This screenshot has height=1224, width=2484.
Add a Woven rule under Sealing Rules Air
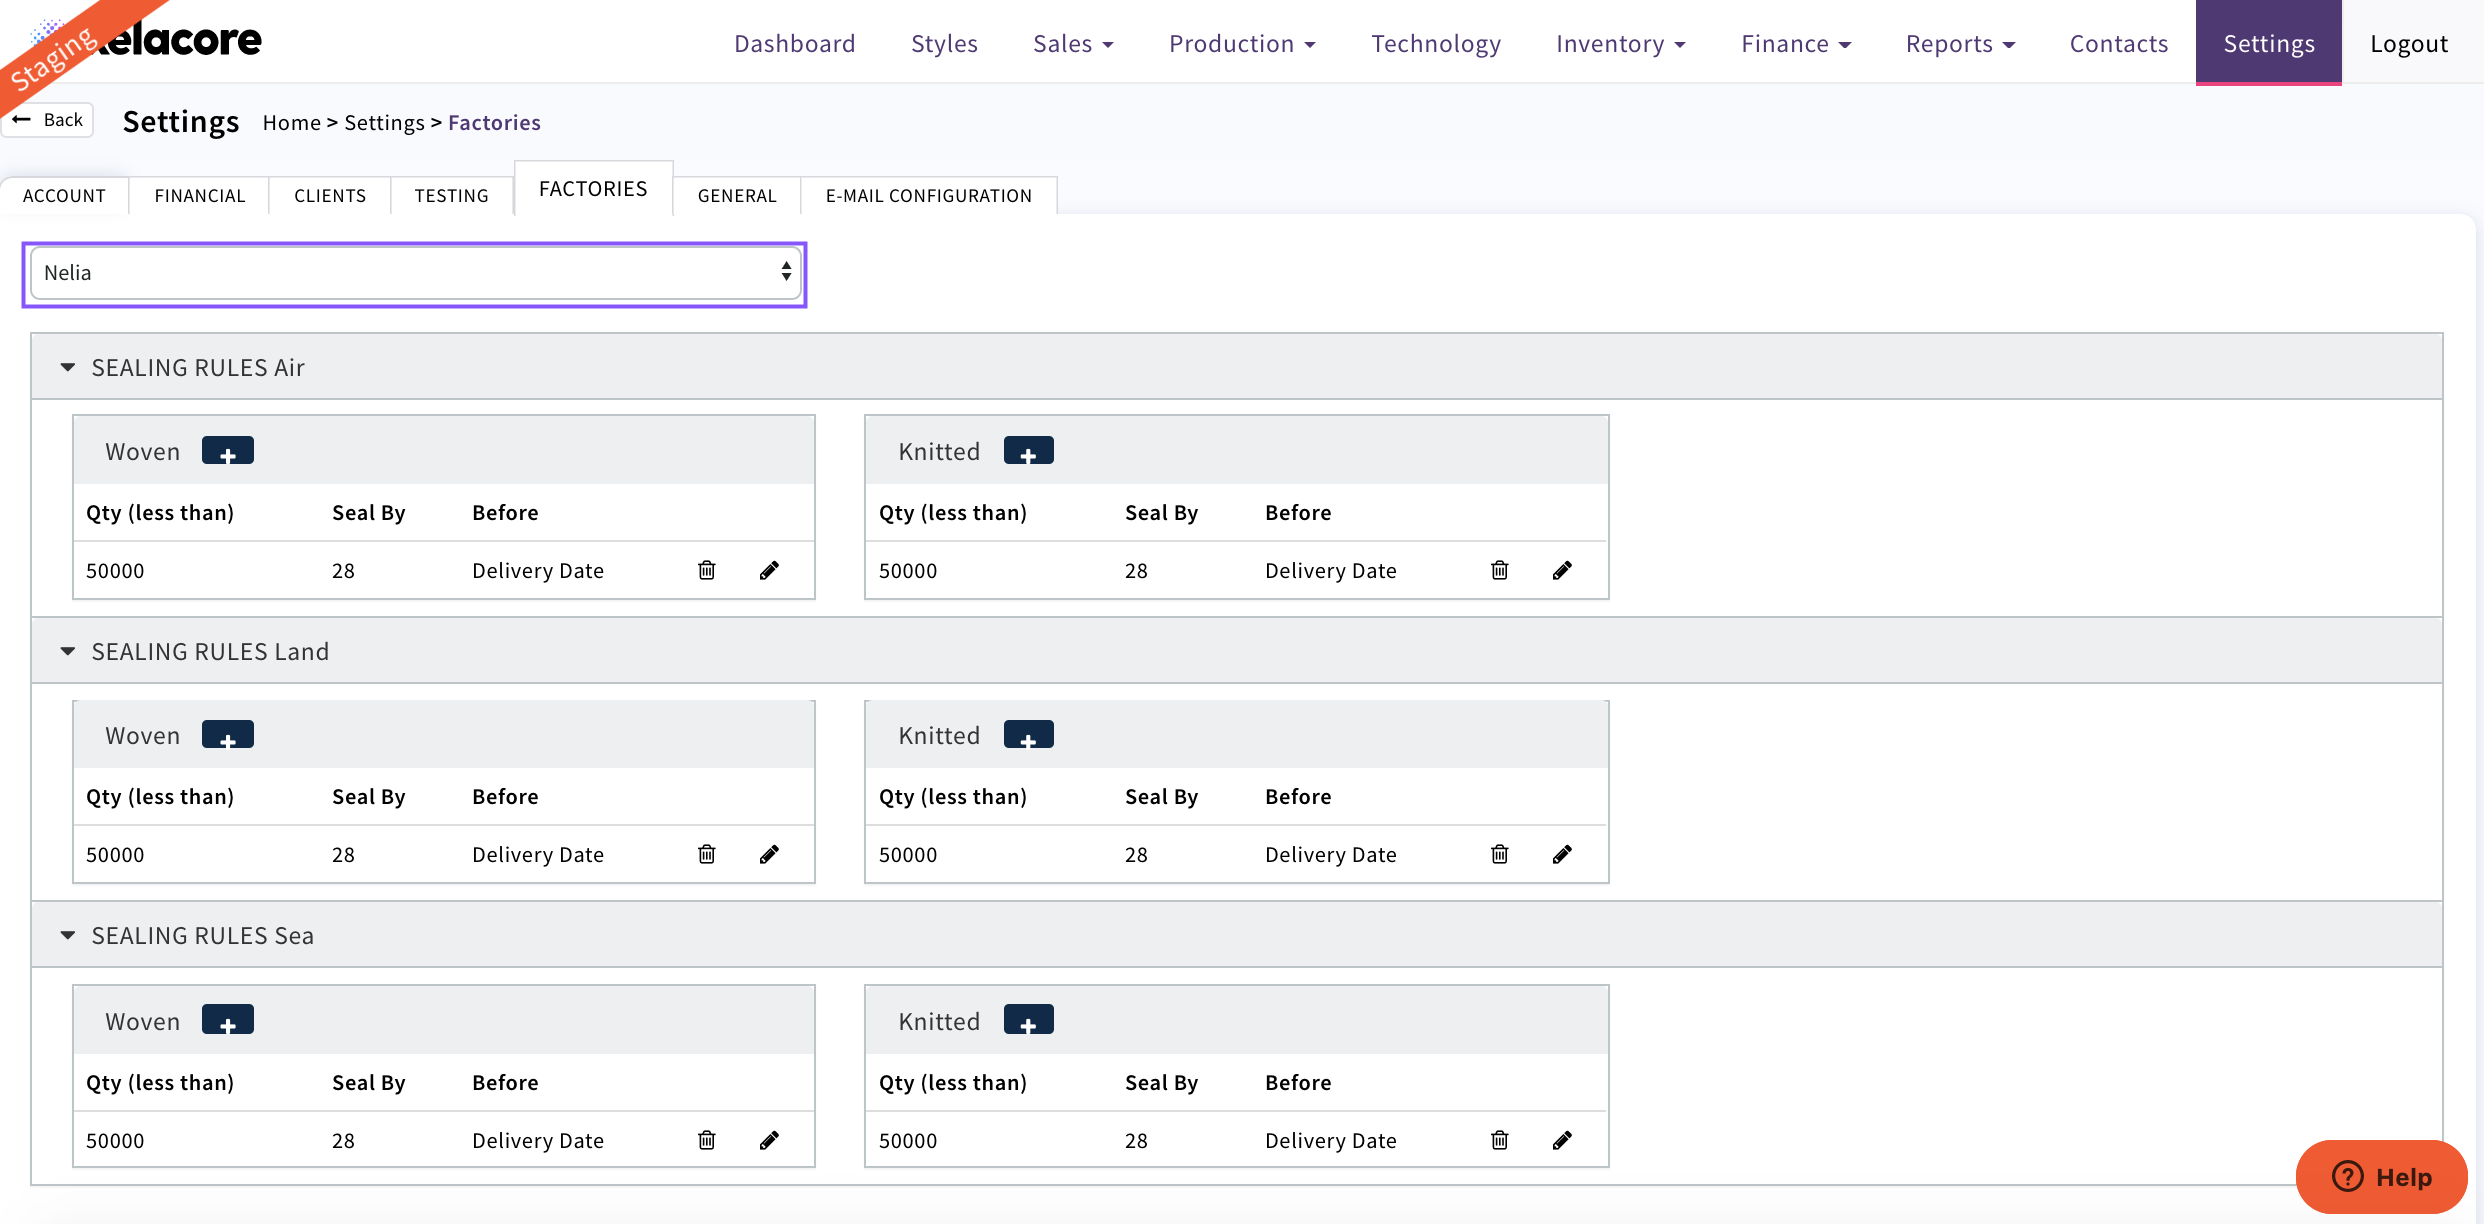pyautogui.click(x=227, y=451)
